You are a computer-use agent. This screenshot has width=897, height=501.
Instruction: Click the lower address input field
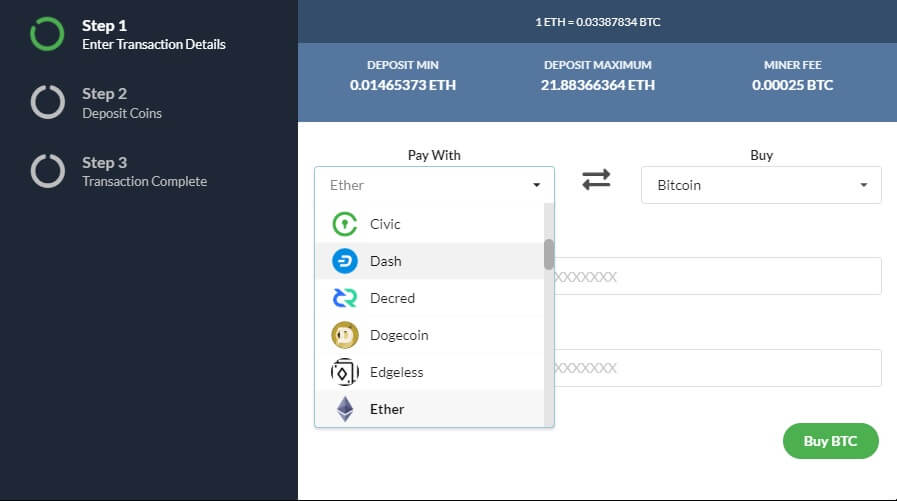pos(717,368)
